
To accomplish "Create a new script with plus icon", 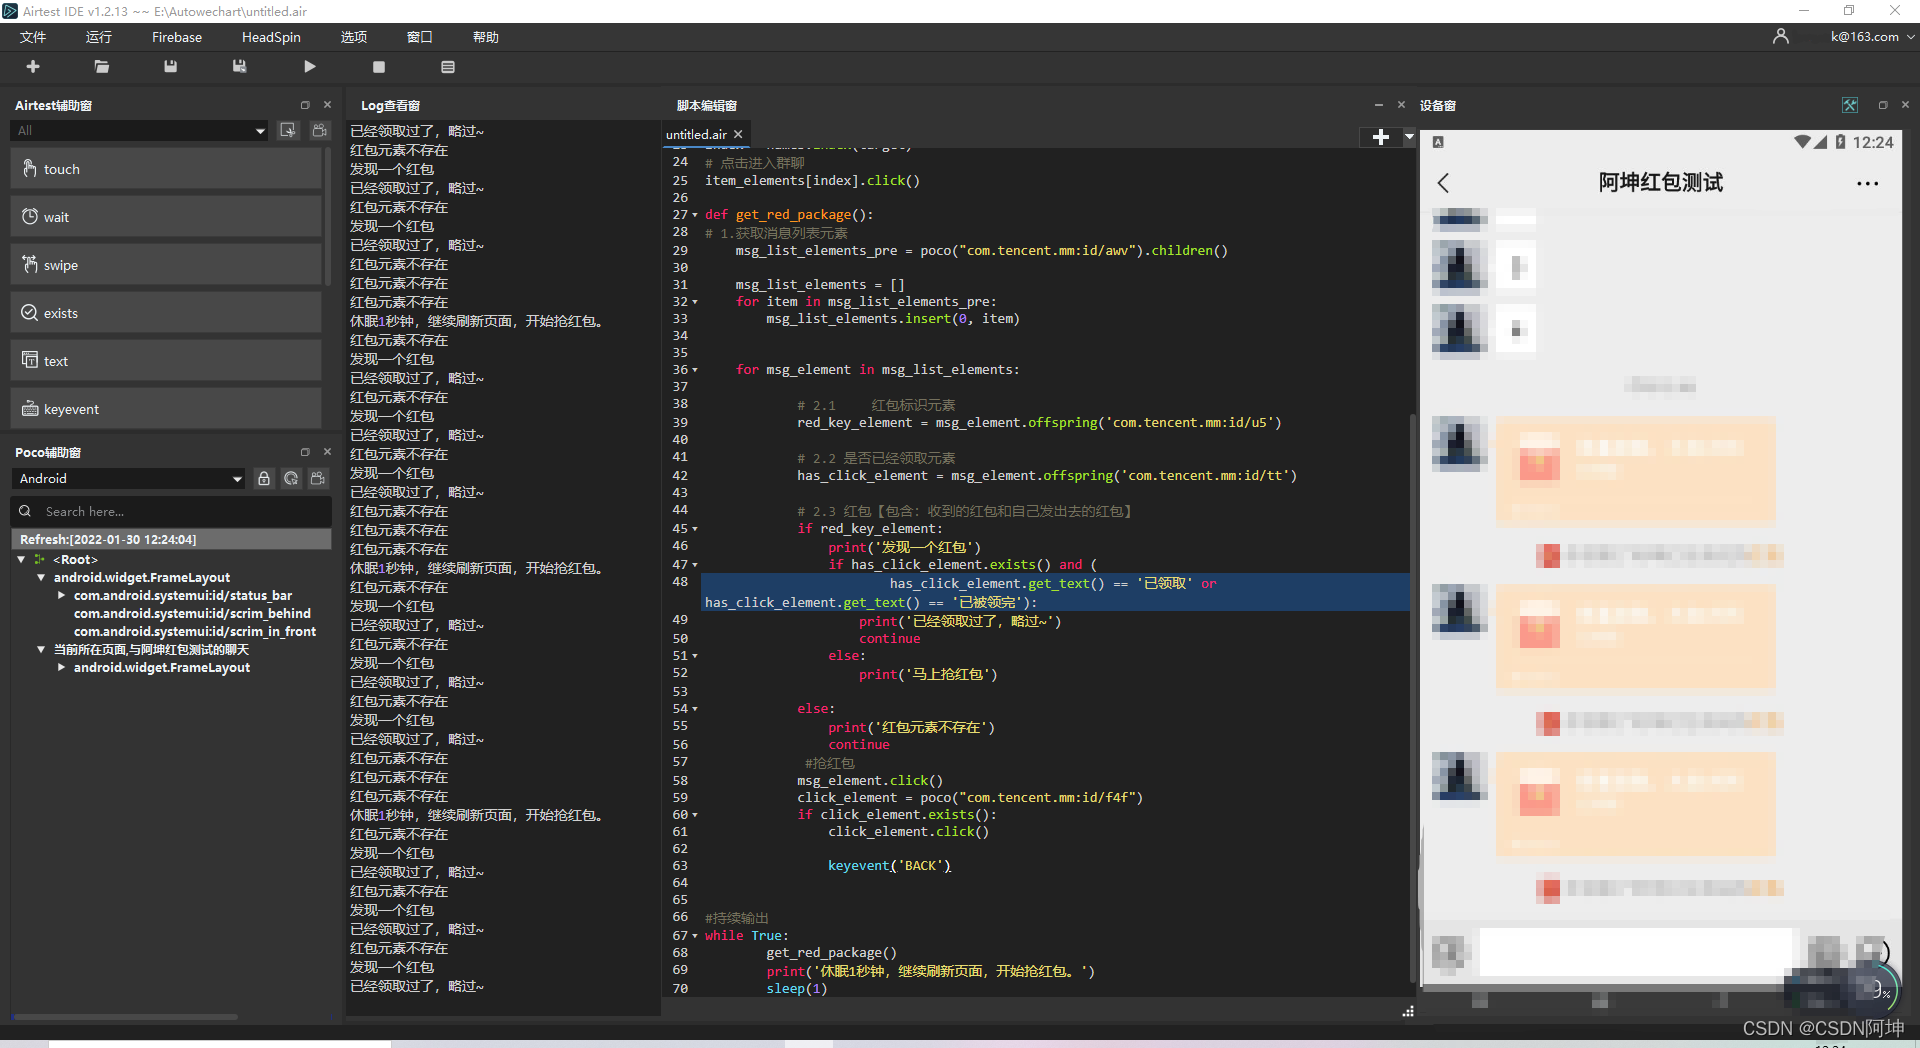I will (33, 67).
